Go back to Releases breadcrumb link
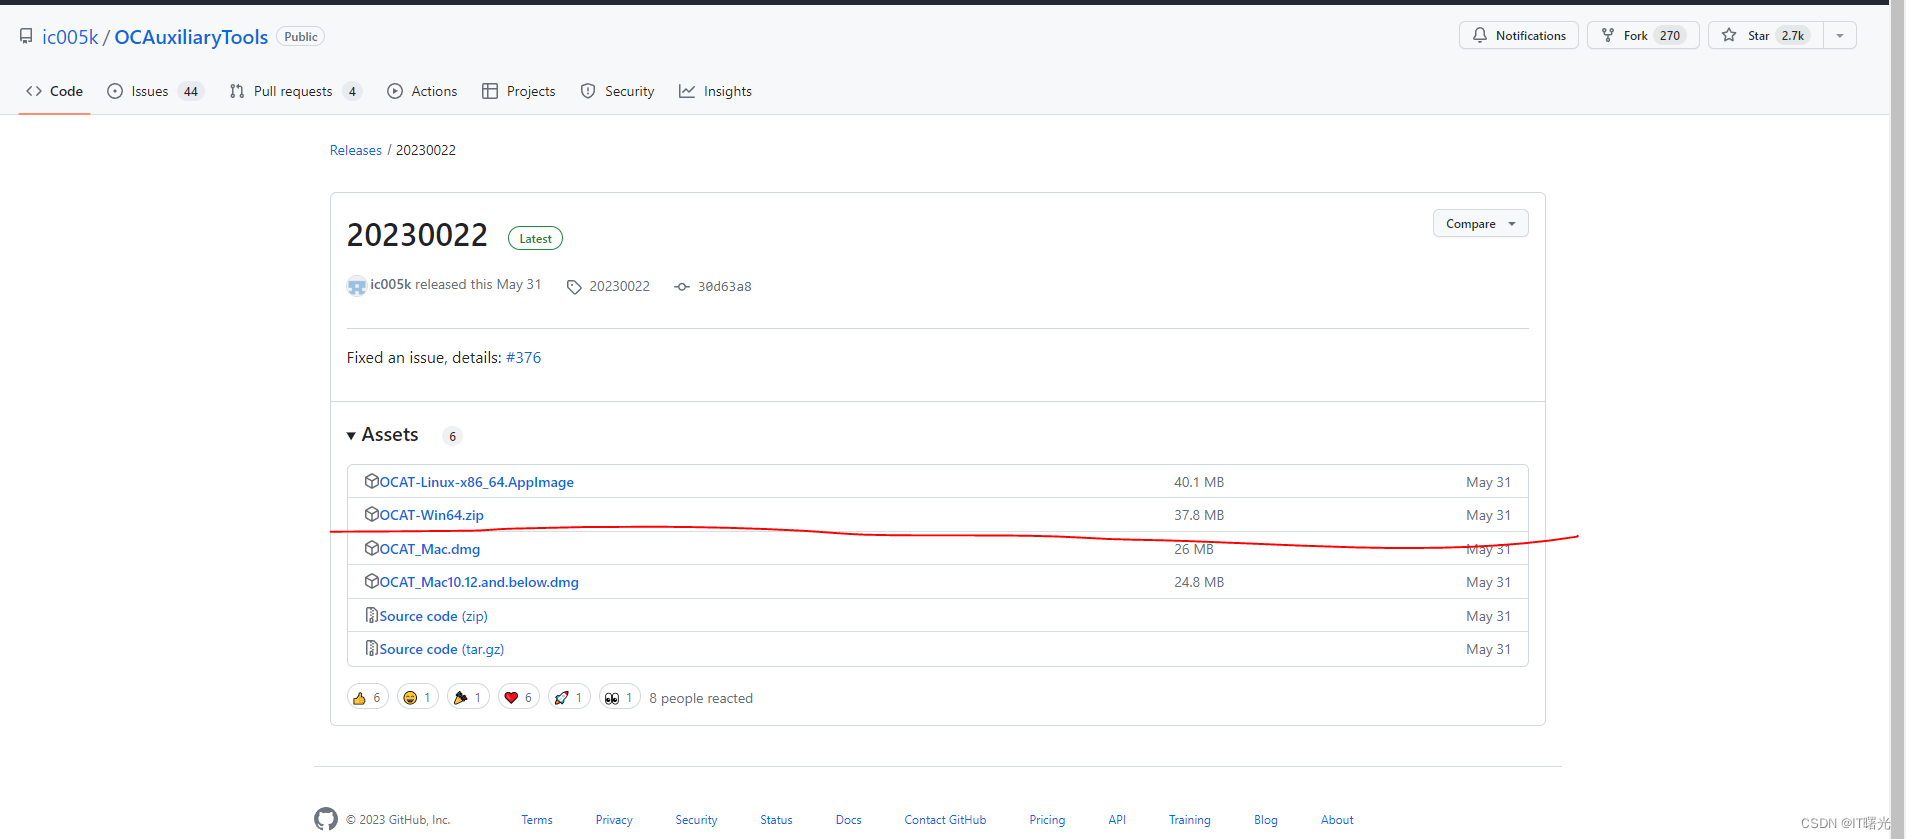The width and height of the screenshot is (1906, 839). coord(356,150)
